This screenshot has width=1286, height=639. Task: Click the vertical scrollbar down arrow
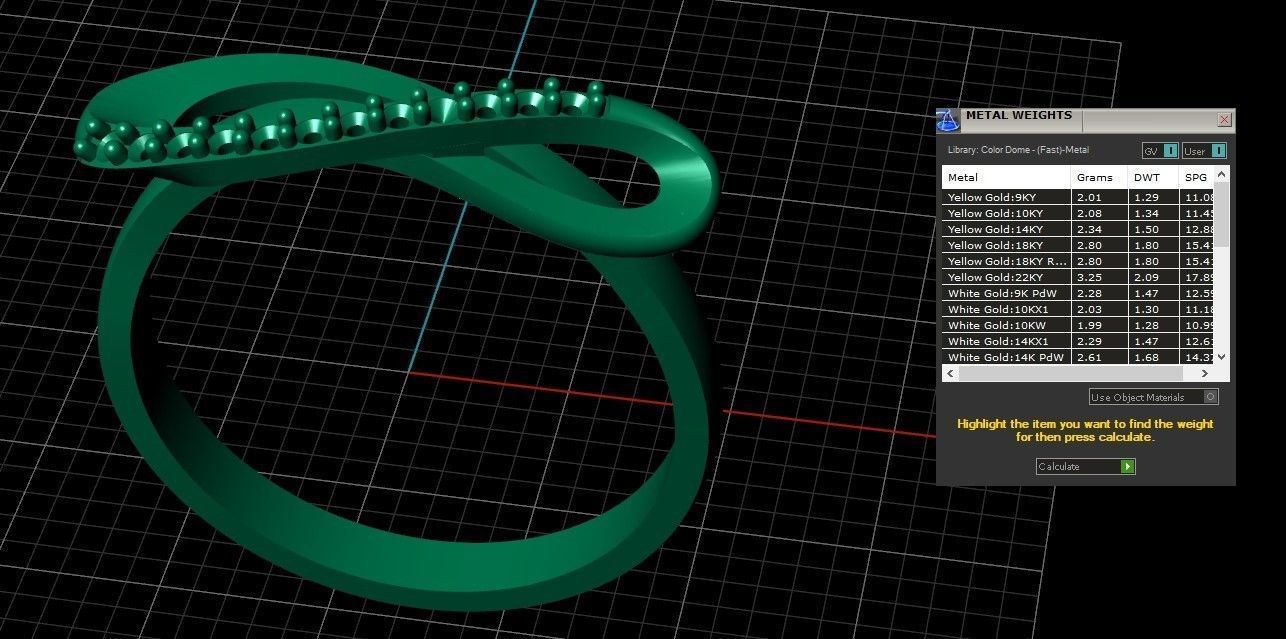[x=1222, y=357]
